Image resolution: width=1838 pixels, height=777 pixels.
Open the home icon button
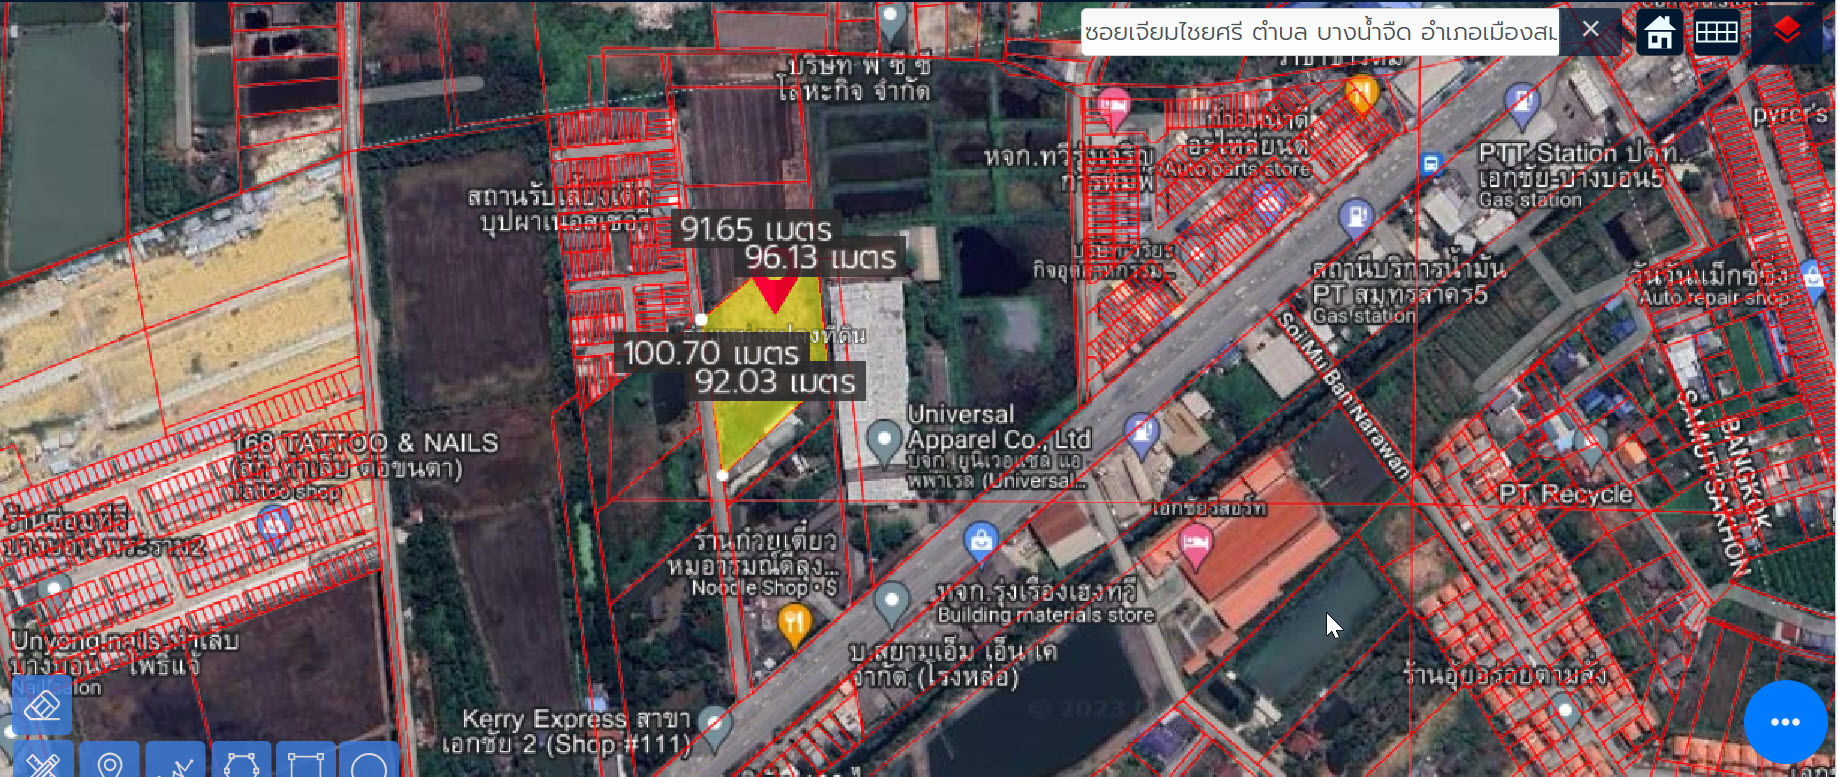(x=1660, y=33)
